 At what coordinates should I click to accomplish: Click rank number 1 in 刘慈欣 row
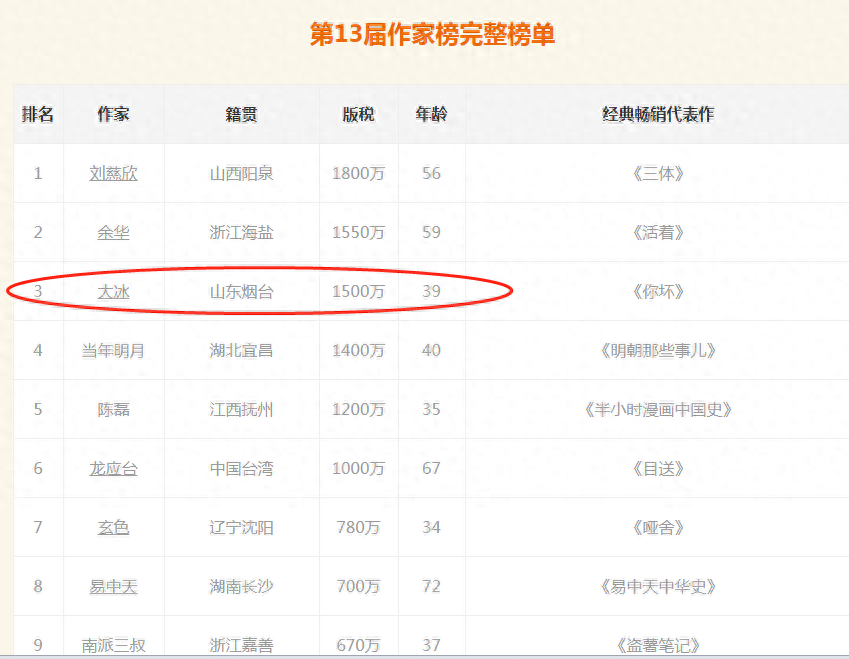point(38,173)
